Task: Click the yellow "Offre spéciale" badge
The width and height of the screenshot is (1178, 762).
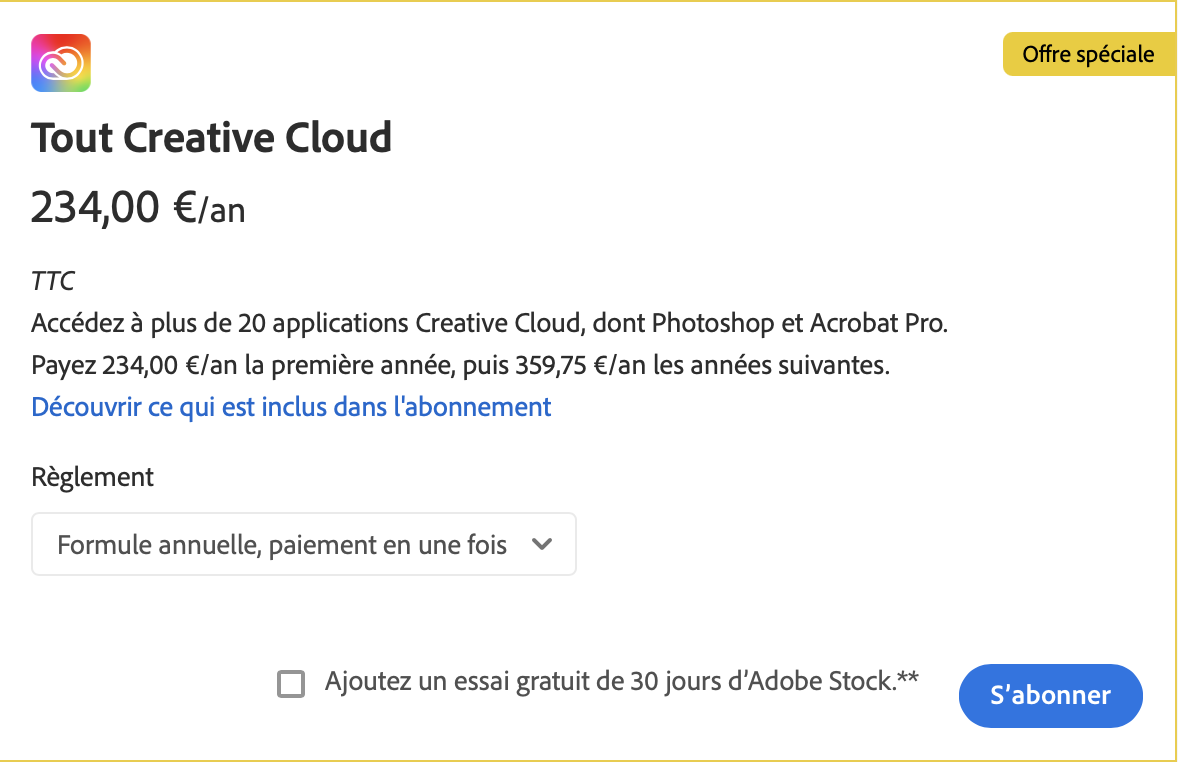Action: click(1088, 55)
